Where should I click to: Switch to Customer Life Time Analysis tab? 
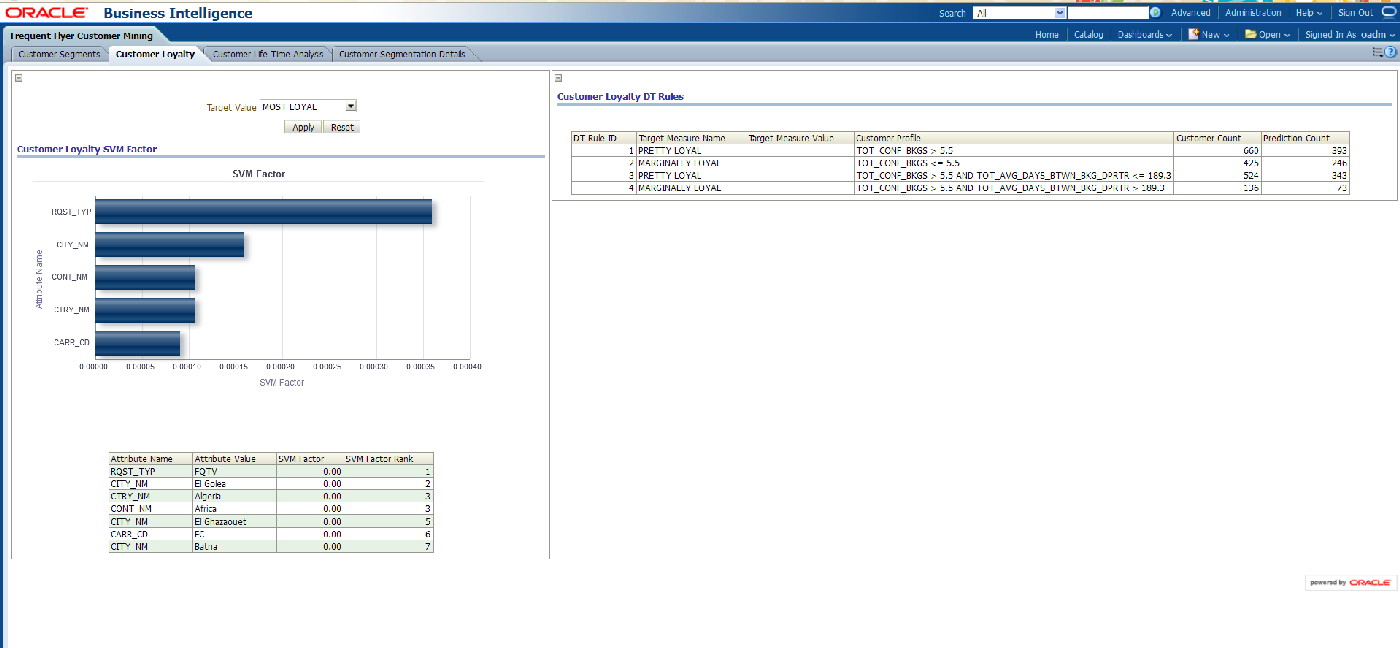point(268,54)
